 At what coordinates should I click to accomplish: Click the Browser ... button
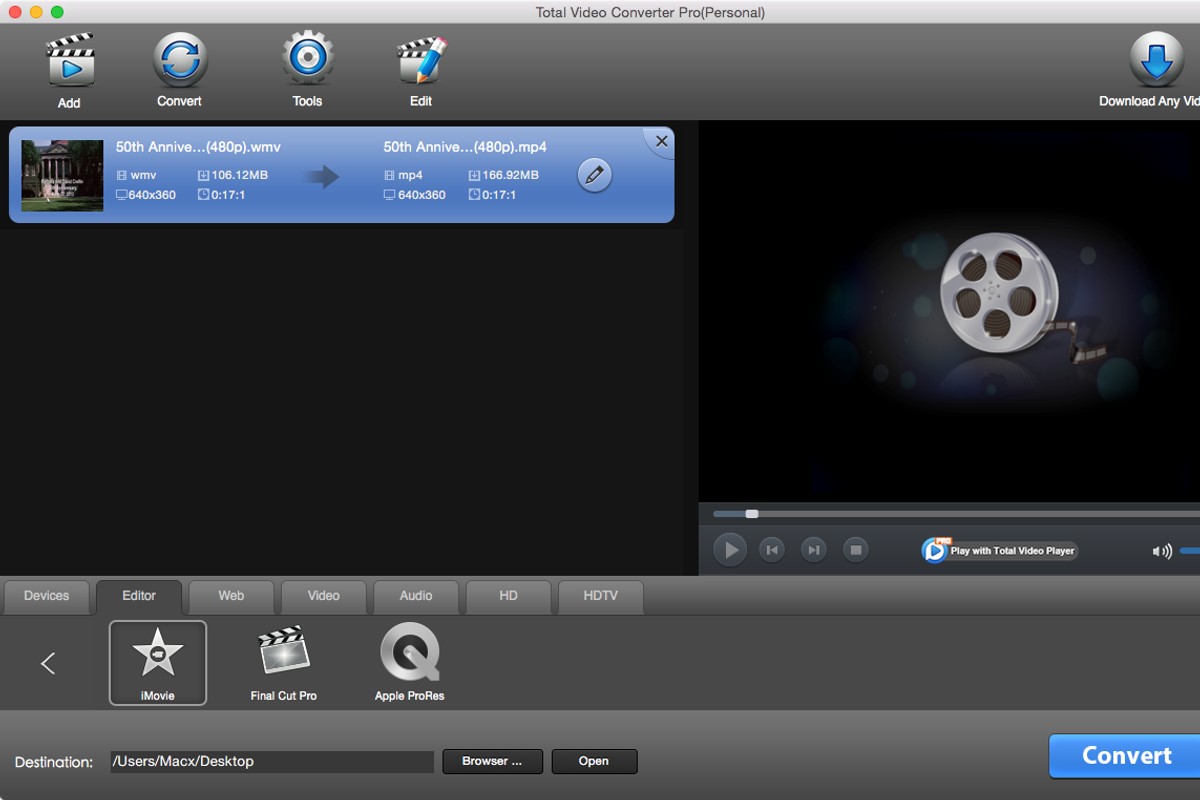point(492,761)
